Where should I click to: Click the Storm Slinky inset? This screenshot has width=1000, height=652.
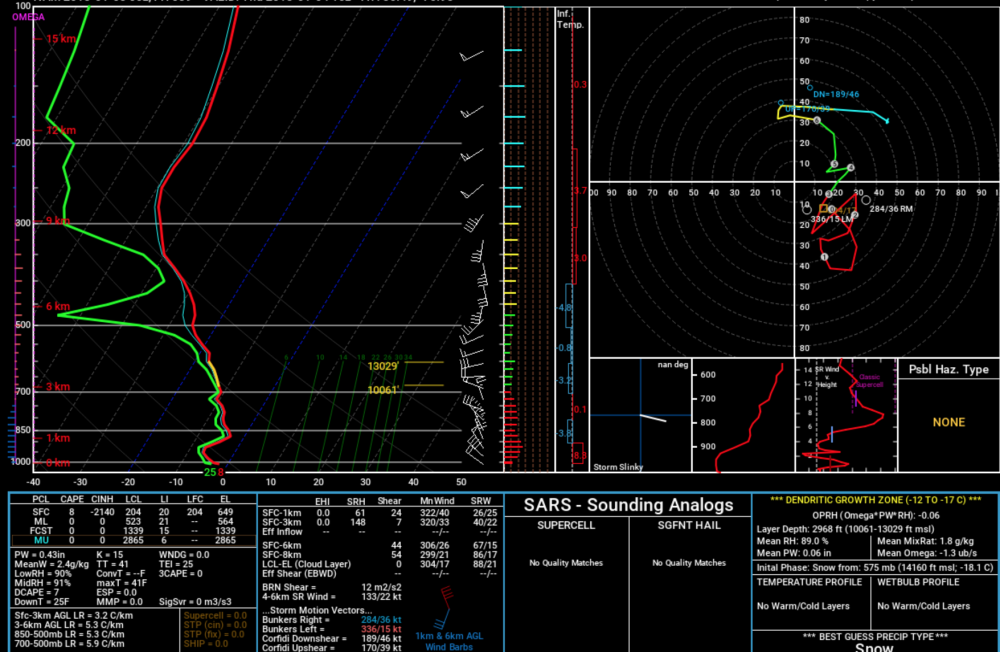[x=640, y=416]
